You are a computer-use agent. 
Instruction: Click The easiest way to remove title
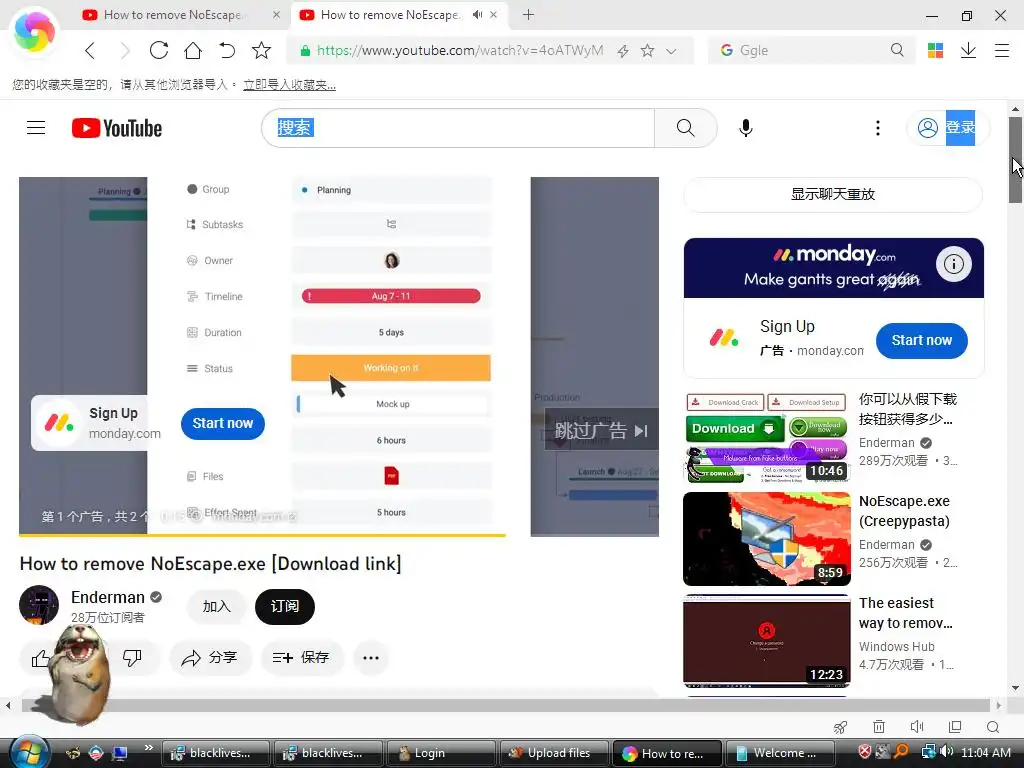coord(906,613)
